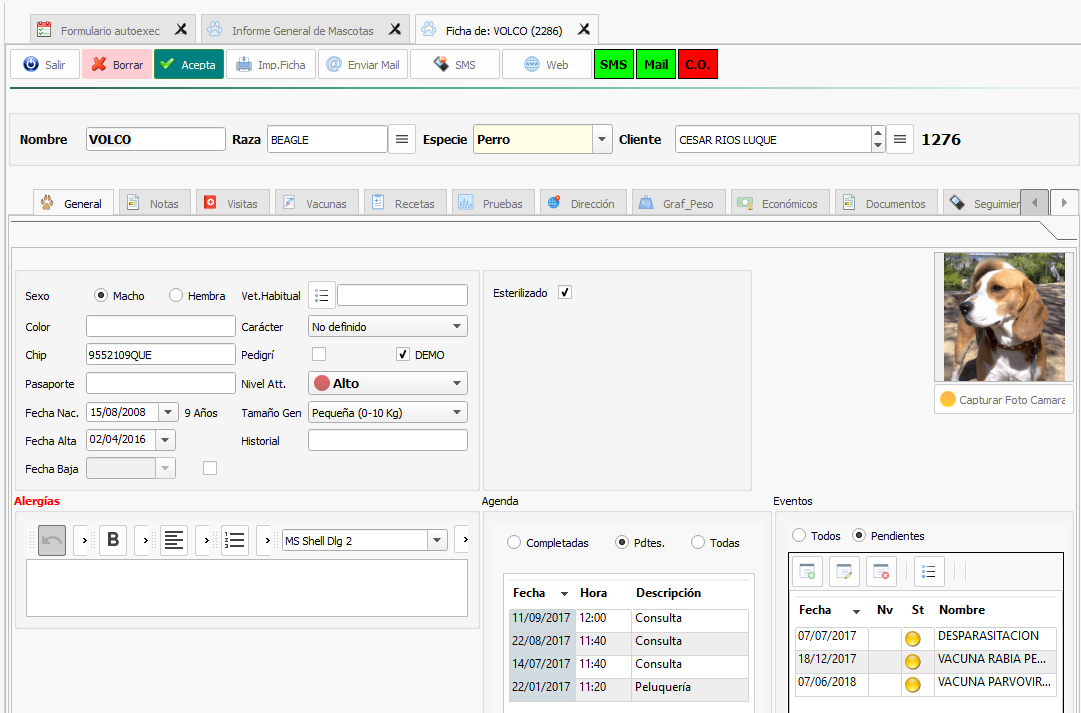Tick the checkbox next to Fecha Baja

click(210, 468)
